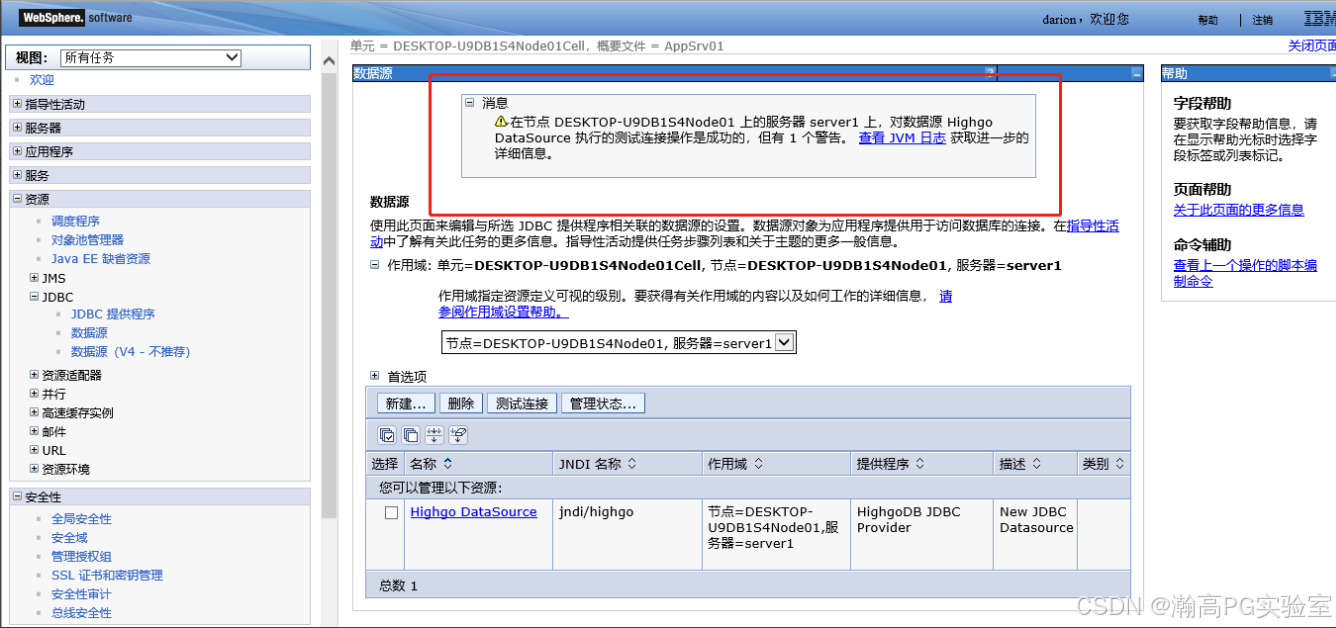Screen dimensions: 1336x628
Task: Click the Deselect All items toolbar icon
Action: coord(410,435)
